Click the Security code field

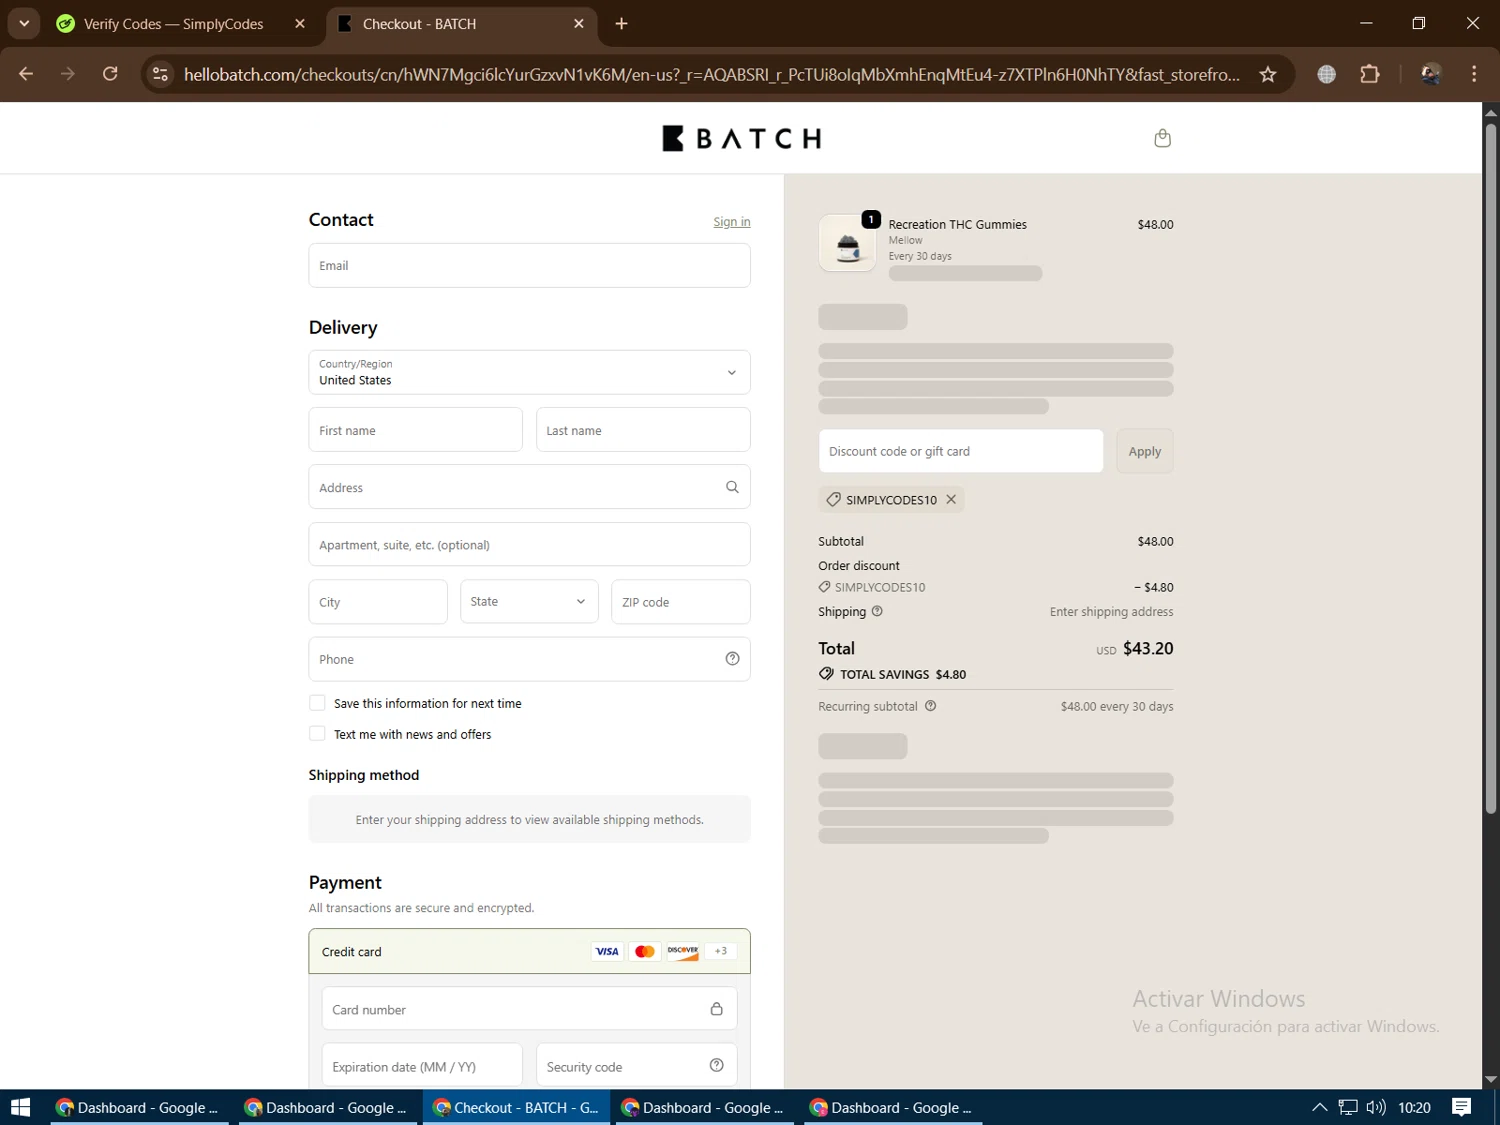click(636, 1066)
